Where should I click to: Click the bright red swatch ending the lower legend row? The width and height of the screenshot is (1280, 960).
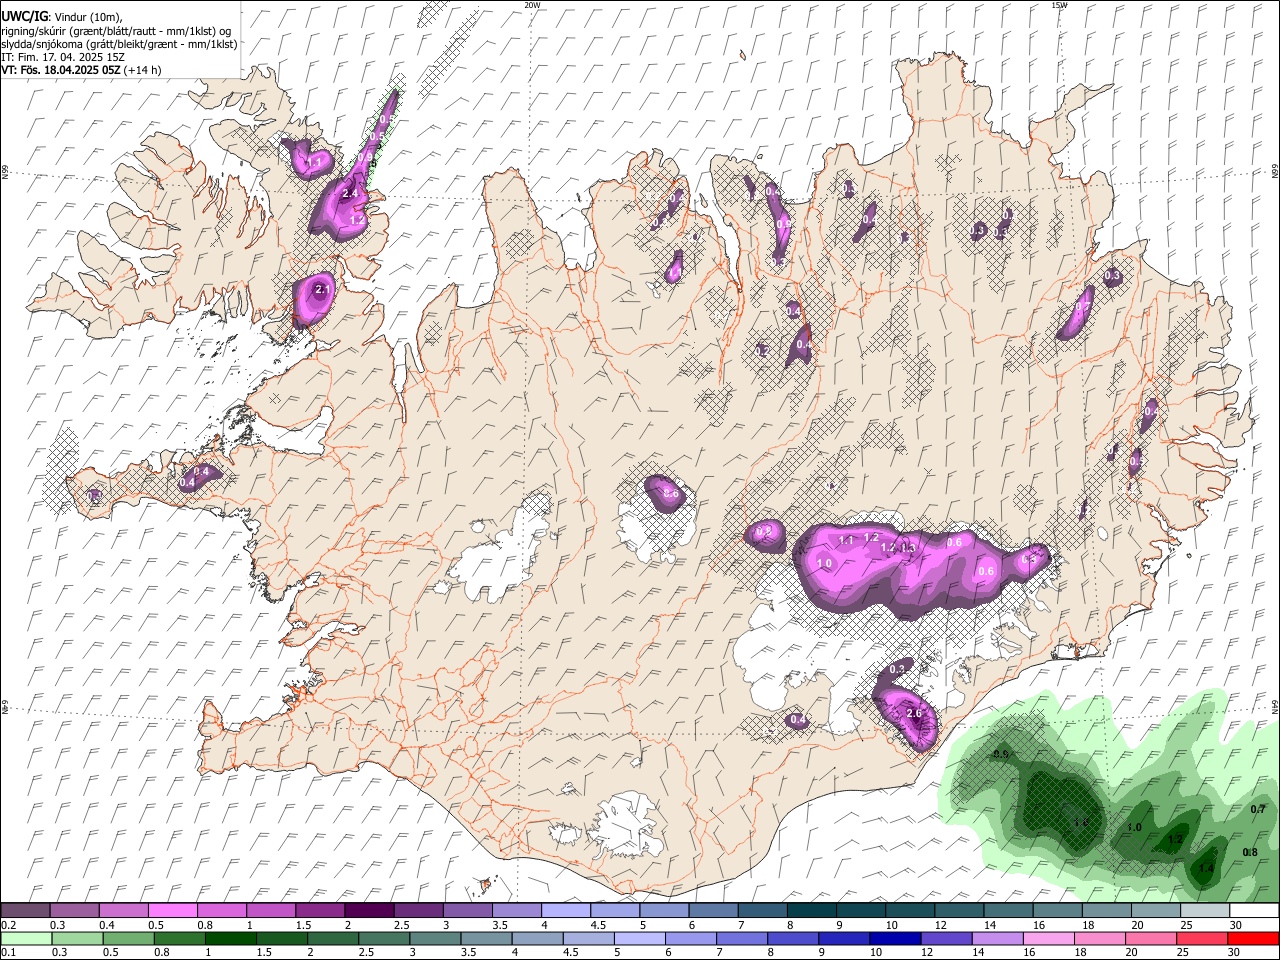pos(1254,938)
